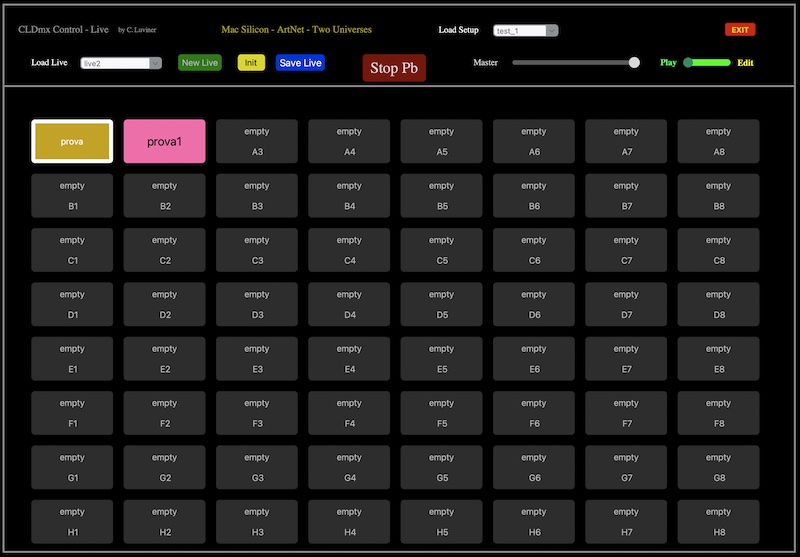Select empty pad H6
This screenshot has height=557, width=800.
pos(534,522)
